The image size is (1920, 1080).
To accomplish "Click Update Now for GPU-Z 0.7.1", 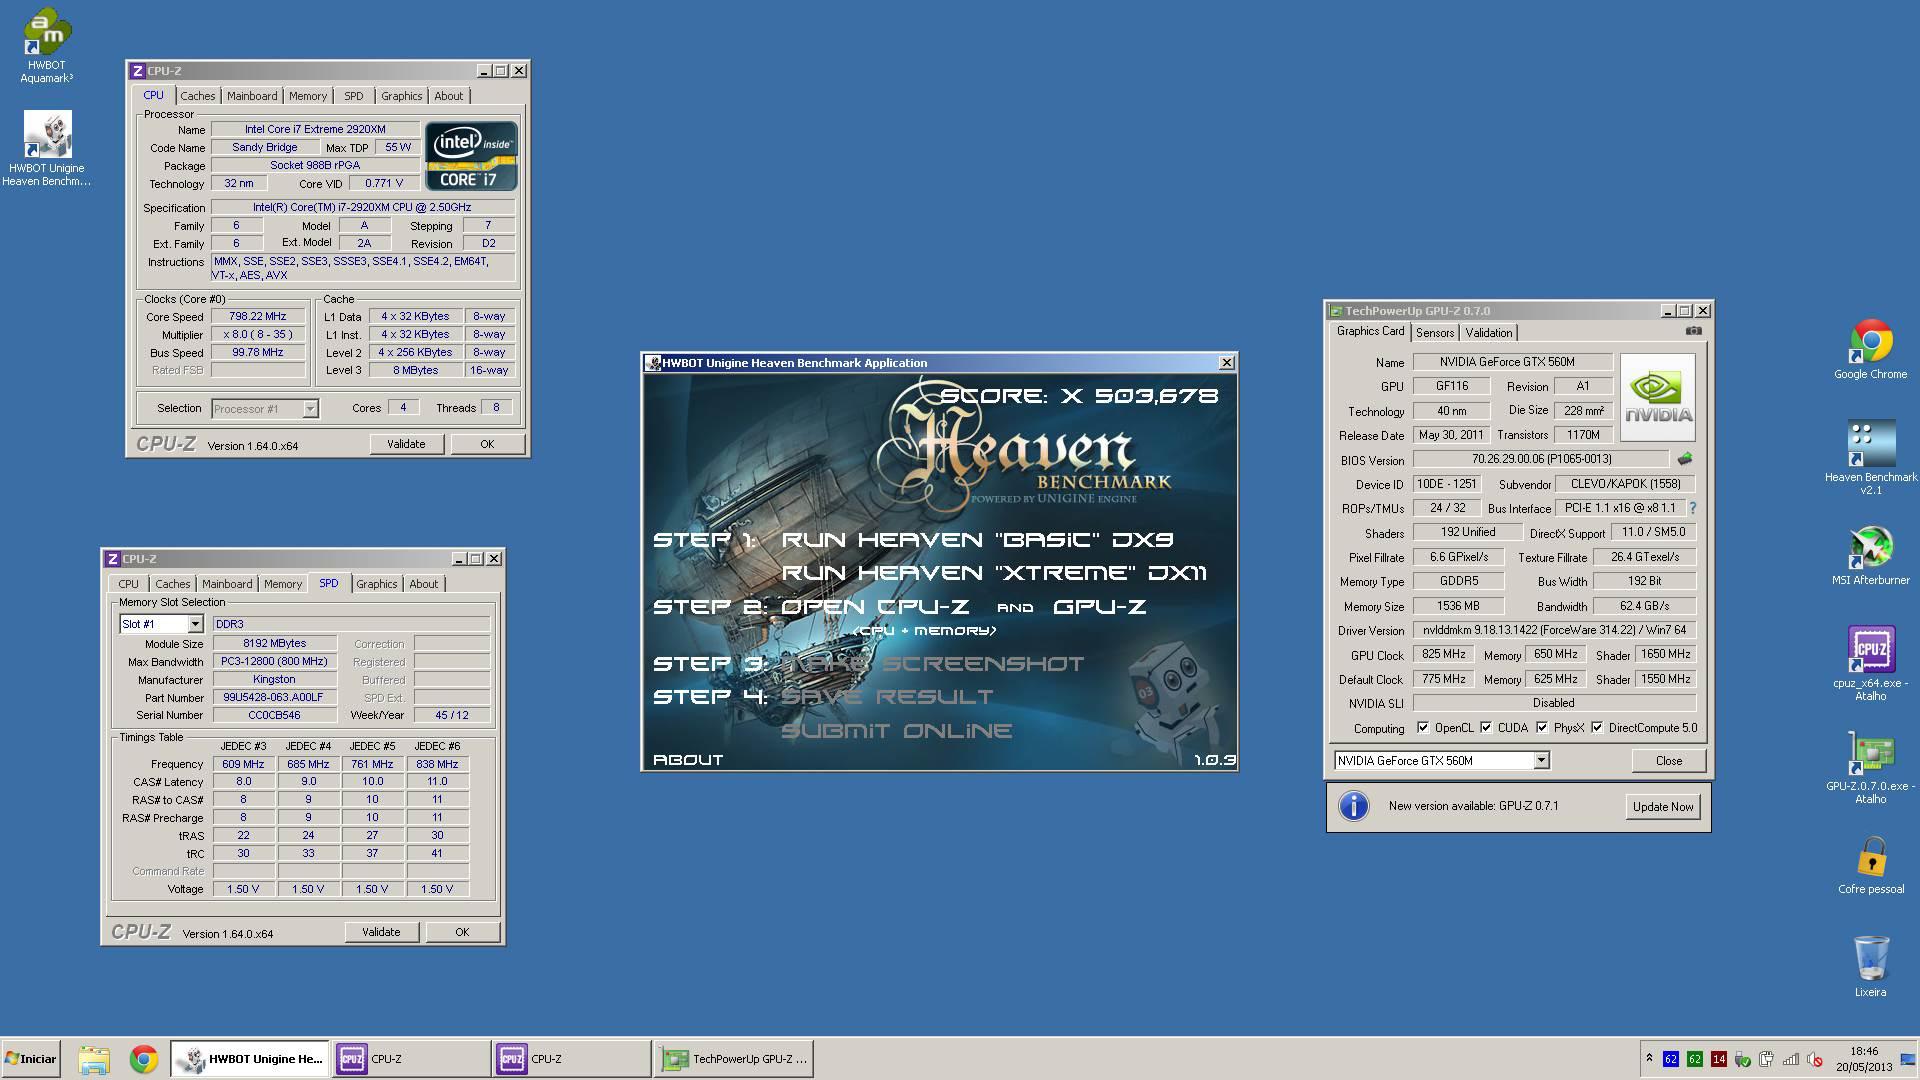I will [1663, 806].
